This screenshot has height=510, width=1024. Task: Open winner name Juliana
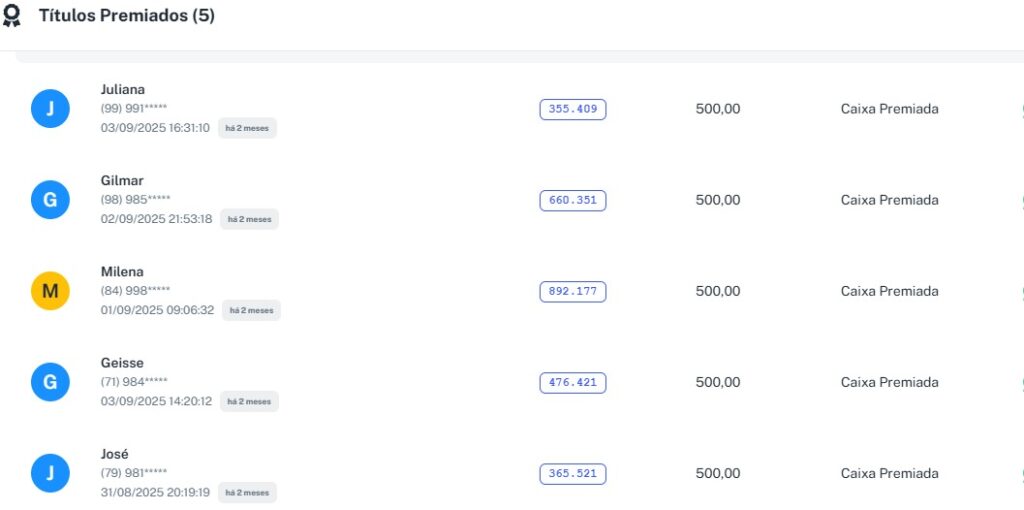click(x=123, y=89)
